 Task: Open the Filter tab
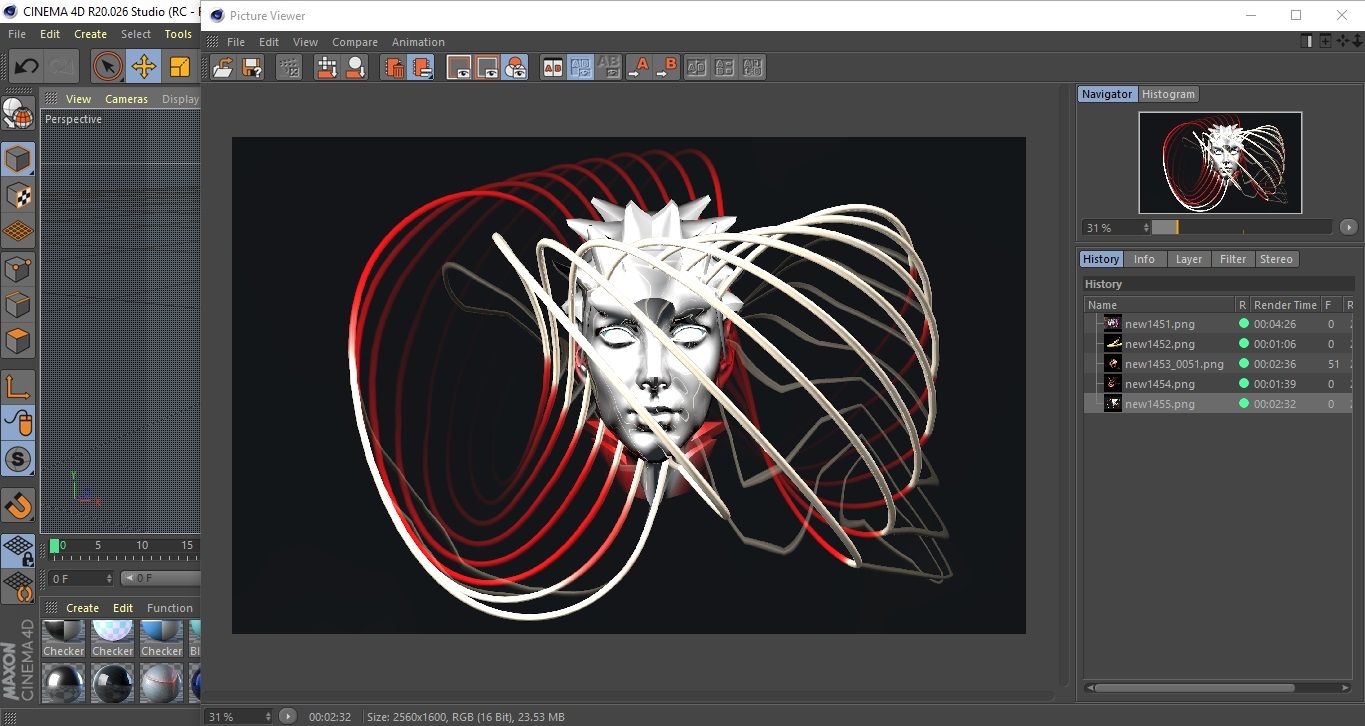(x=1233, y=259)
